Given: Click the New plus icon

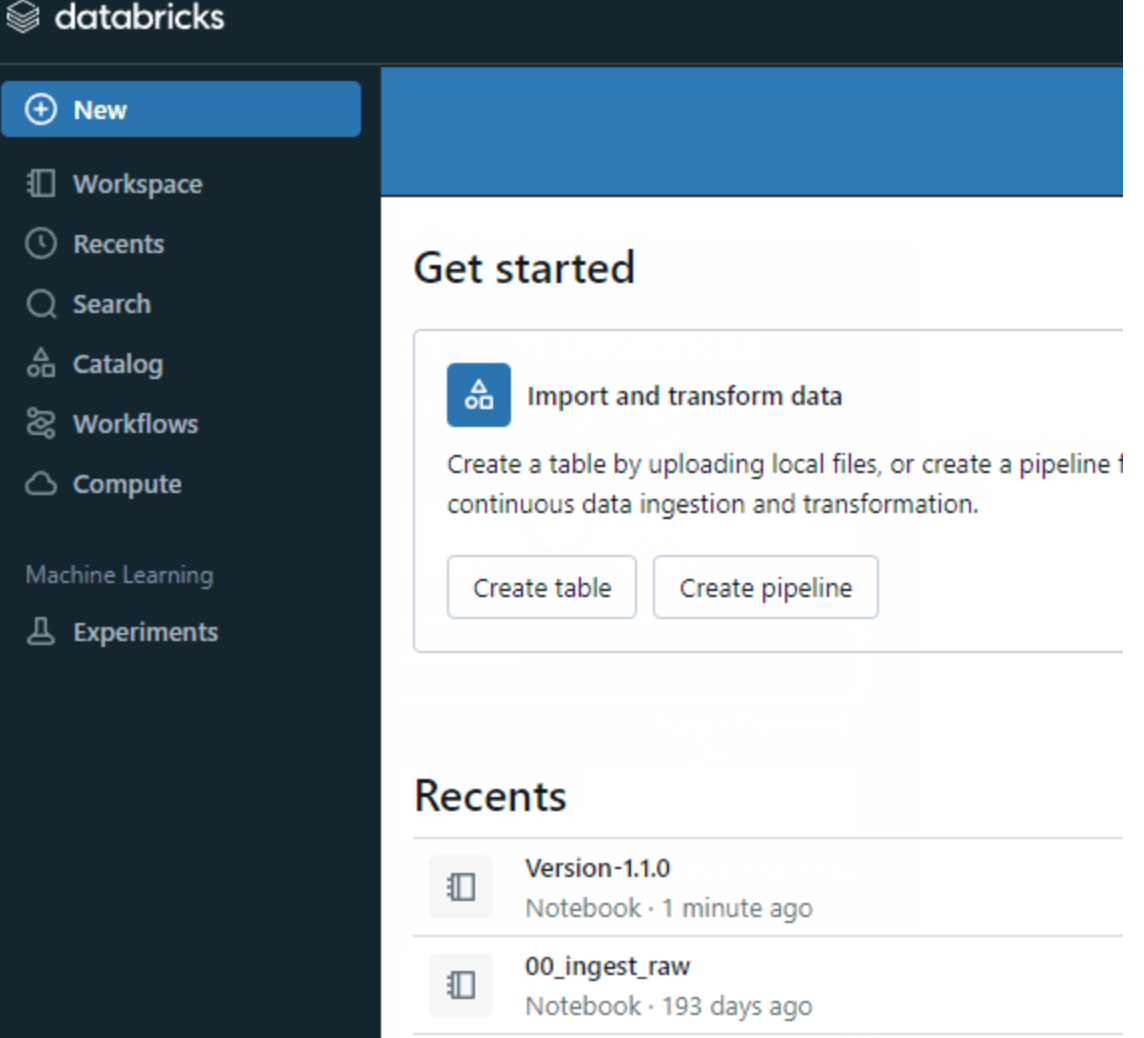Looking at the screenshot, I should [x=40, y=109].
